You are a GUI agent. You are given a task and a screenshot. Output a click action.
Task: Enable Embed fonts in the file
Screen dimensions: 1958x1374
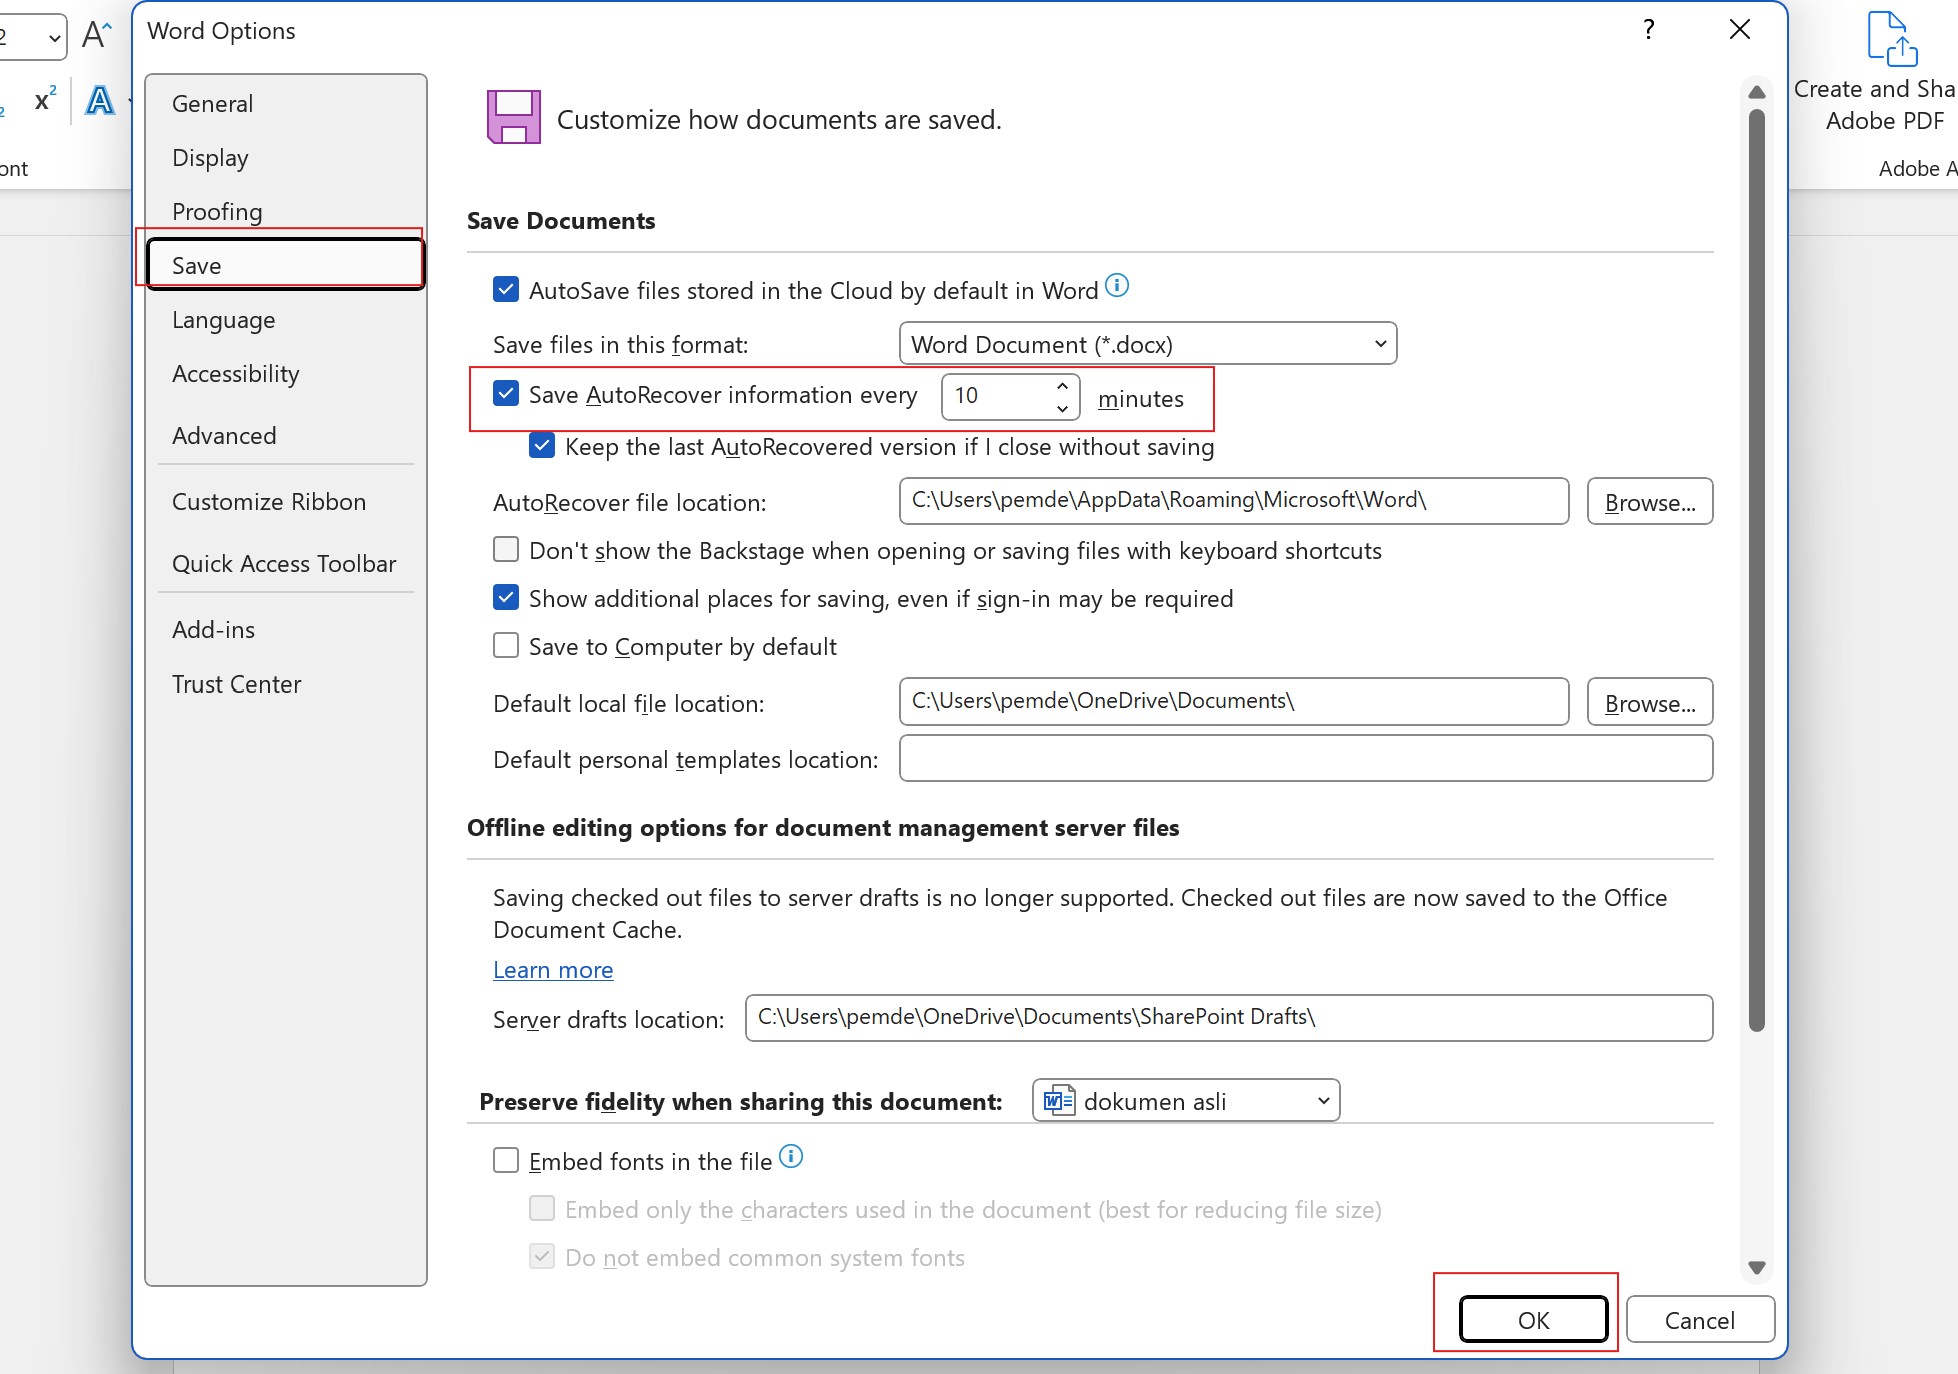pyautogui.click(x=506, y=1159)
